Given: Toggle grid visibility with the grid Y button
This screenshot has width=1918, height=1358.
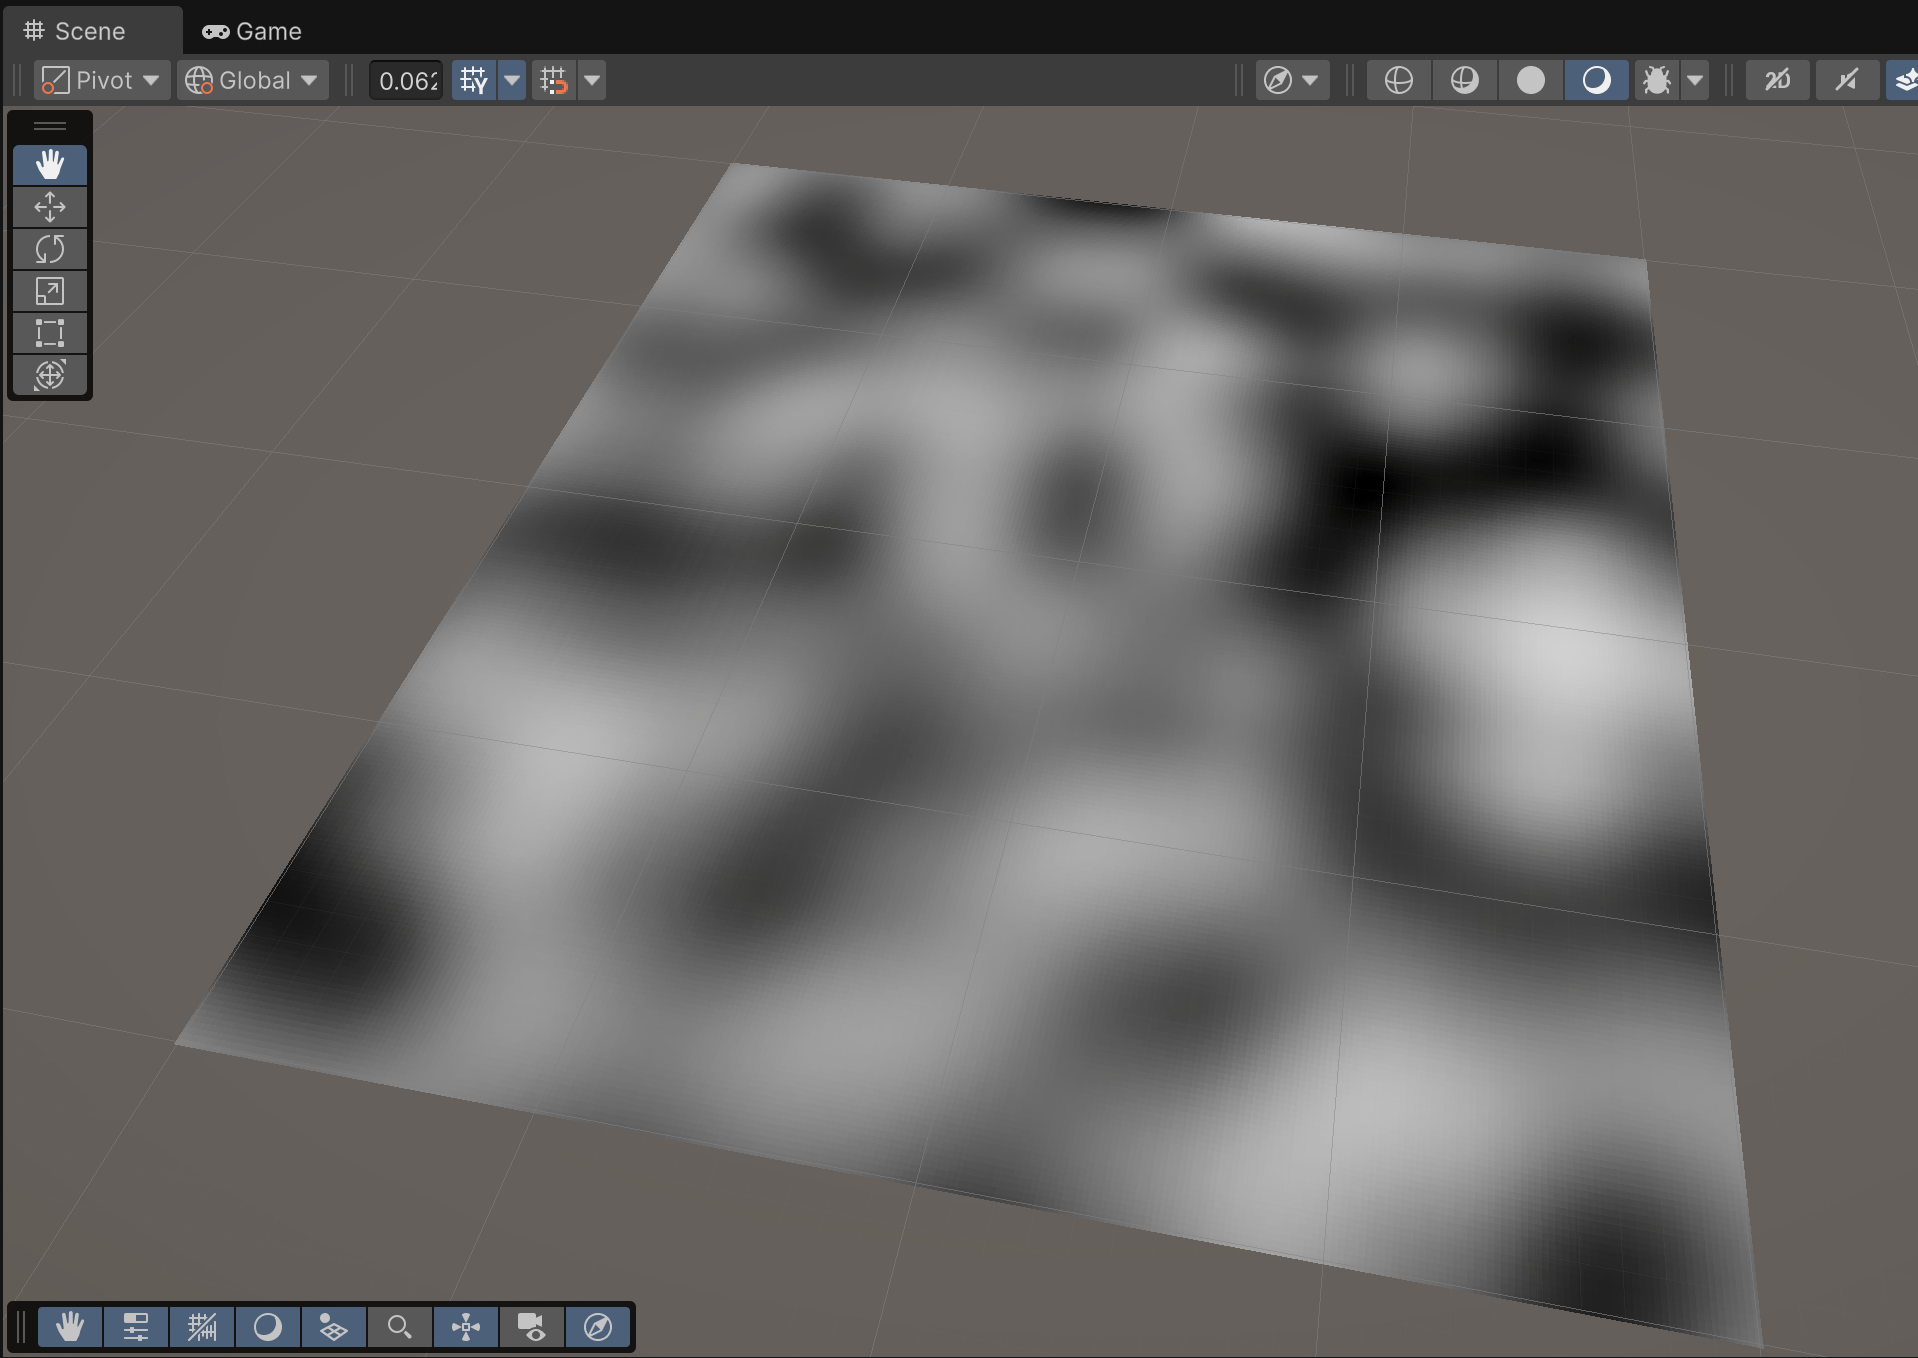Looking at the screenshot, I should pyautogui.click(x=474, y=80).
